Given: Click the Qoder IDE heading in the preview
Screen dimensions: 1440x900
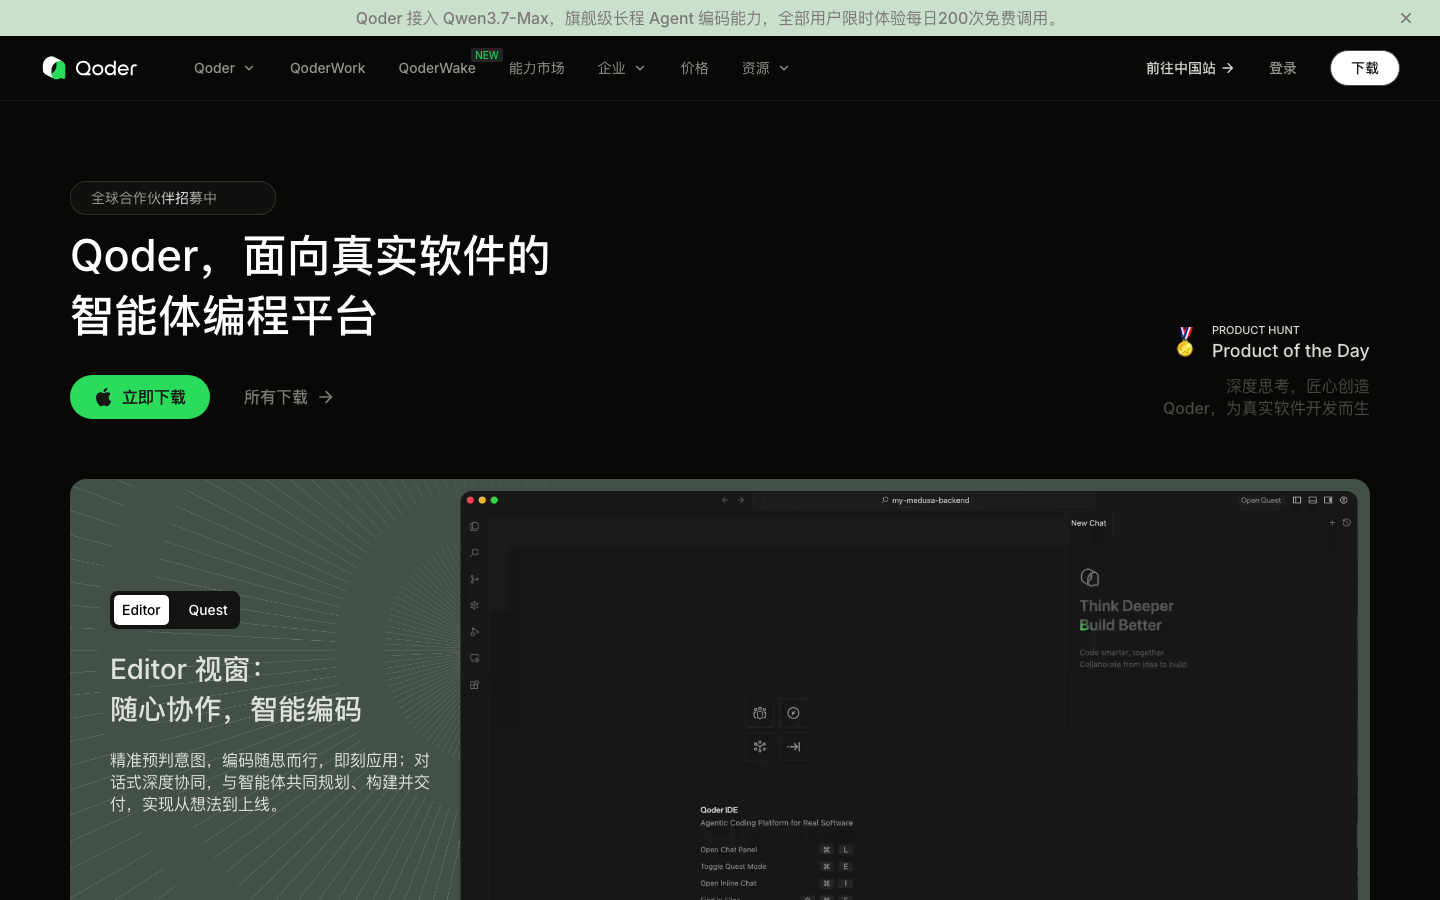Looking at the screenshot, I should [719, 810].
